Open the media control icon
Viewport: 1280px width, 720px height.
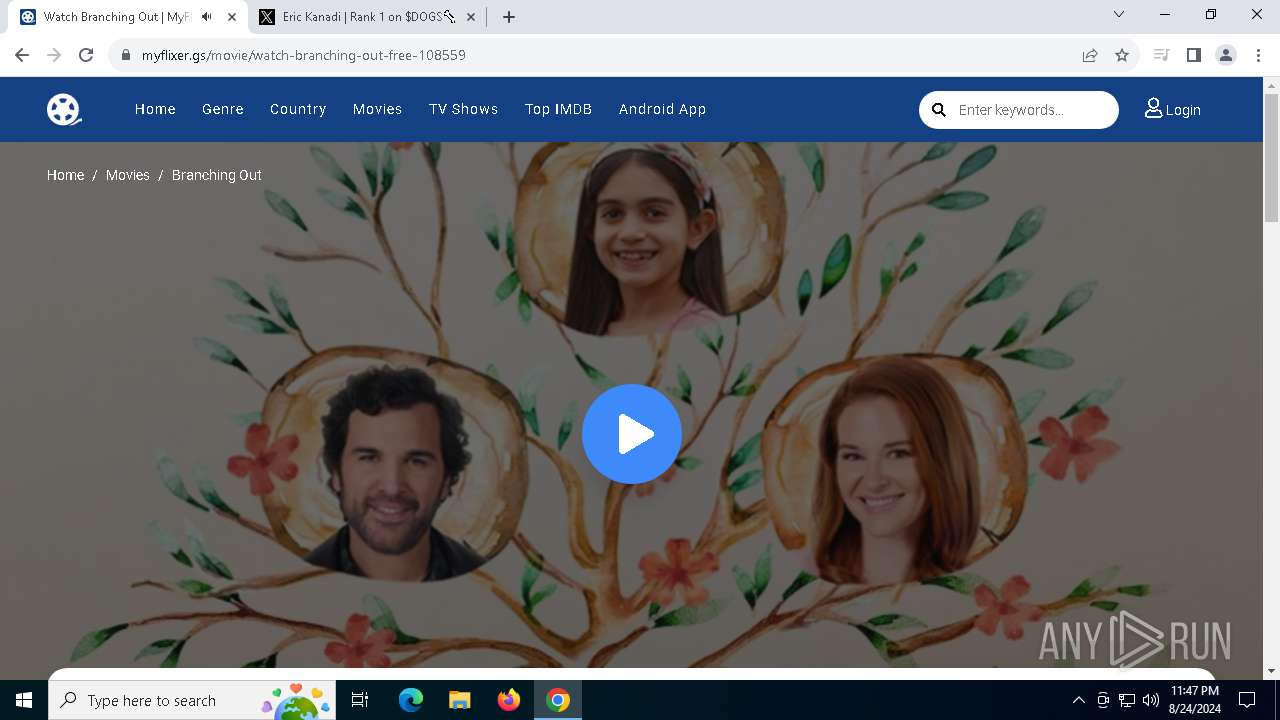point(1161,55)
